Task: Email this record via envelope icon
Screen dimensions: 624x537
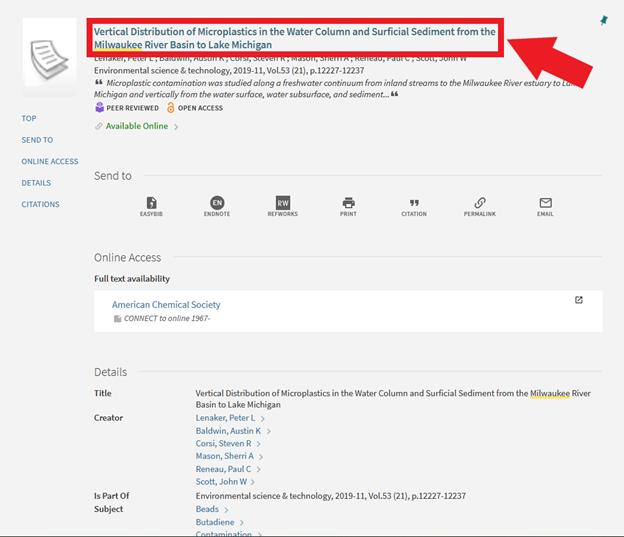Action: pos(545,203)
